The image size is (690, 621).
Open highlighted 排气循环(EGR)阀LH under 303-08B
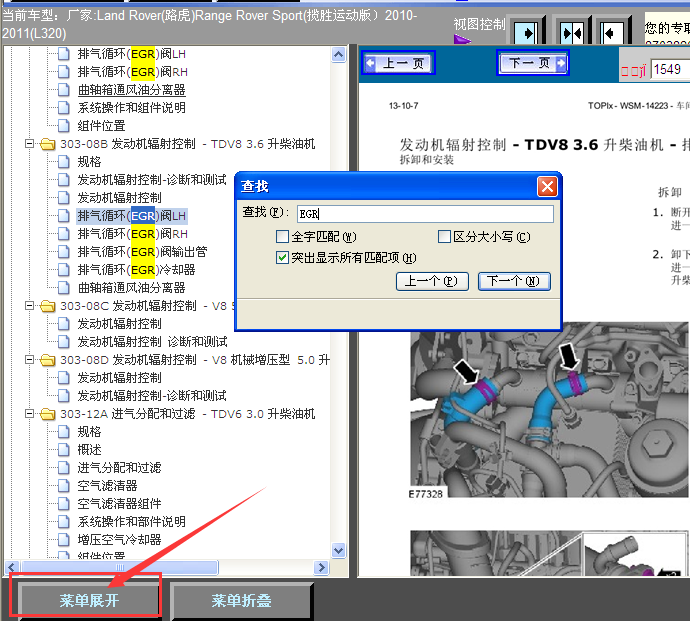pos(132,216)
